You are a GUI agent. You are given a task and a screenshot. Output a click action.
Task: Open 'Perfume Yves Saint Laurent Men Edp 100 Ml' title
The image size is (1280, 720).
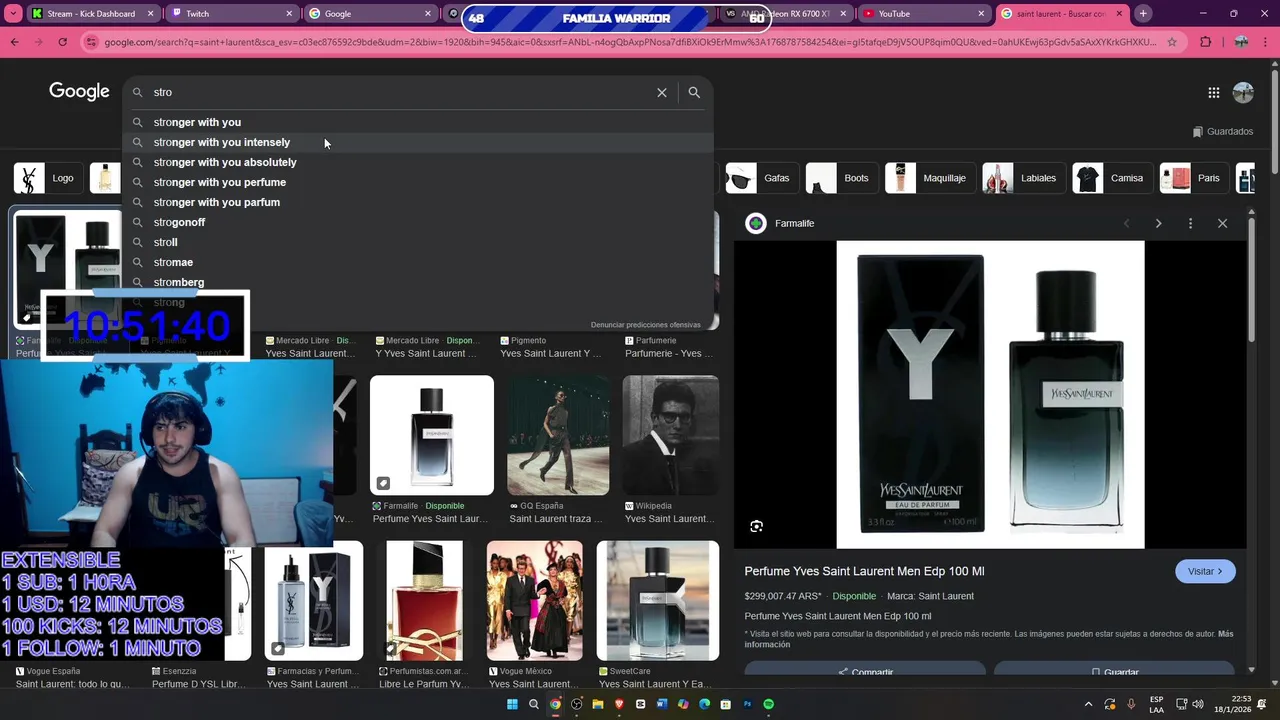click(864, 571)
